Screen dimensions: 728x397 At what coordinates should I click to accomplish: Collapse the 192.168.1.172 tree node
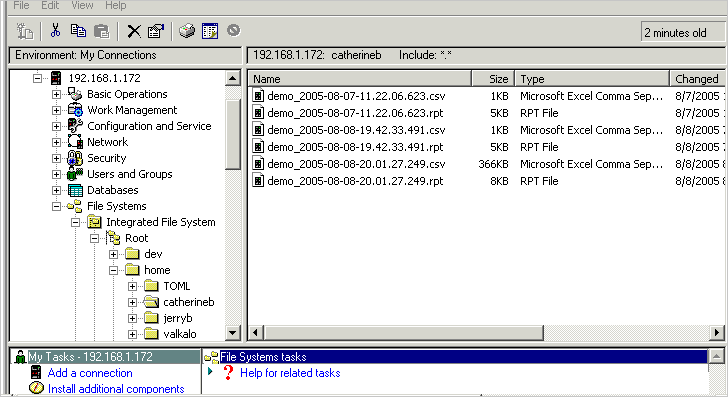(x=37, y=78)
